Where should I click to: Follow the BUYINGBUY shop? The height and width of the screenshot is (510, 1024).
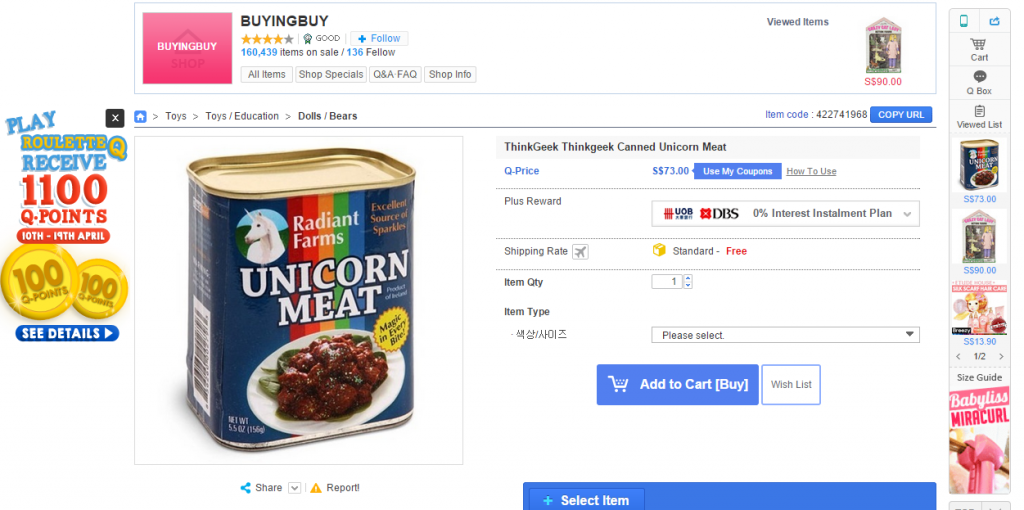coord(379,39)
